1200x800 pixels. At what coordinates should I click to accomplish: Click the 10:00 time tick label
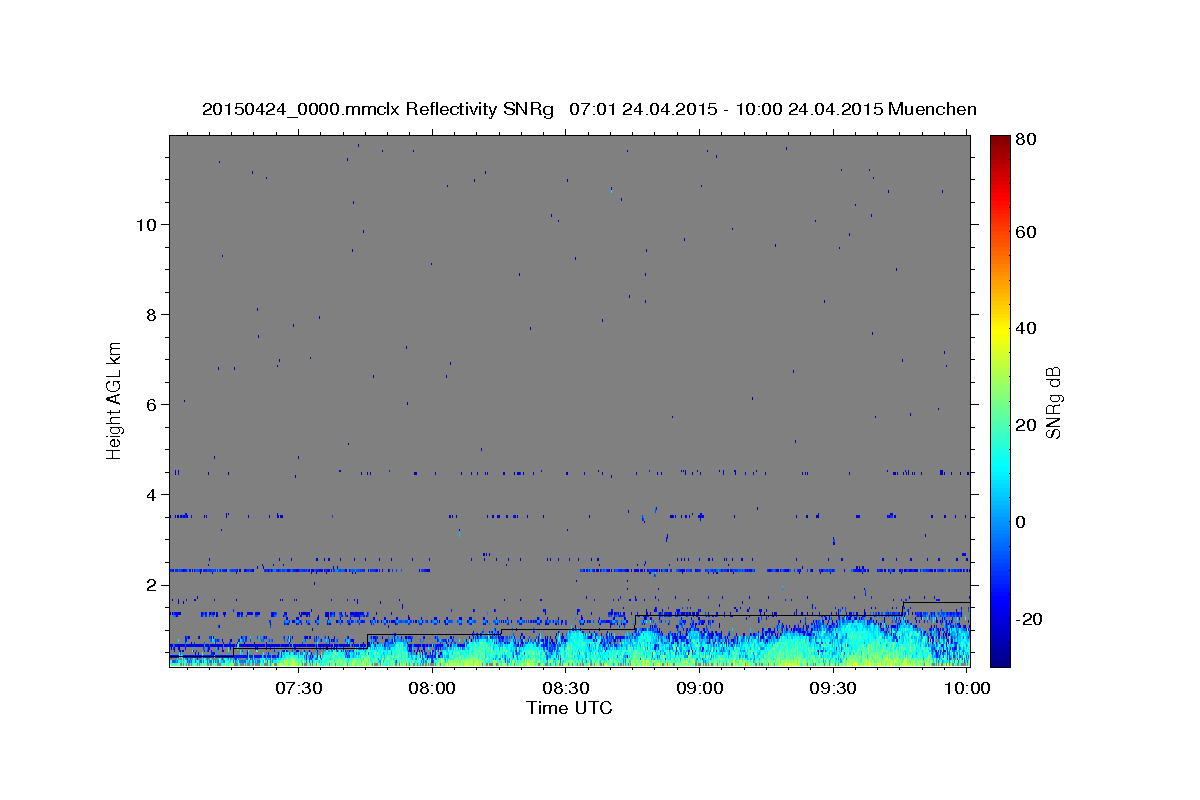pyautogui.click(x=967, y=688)
